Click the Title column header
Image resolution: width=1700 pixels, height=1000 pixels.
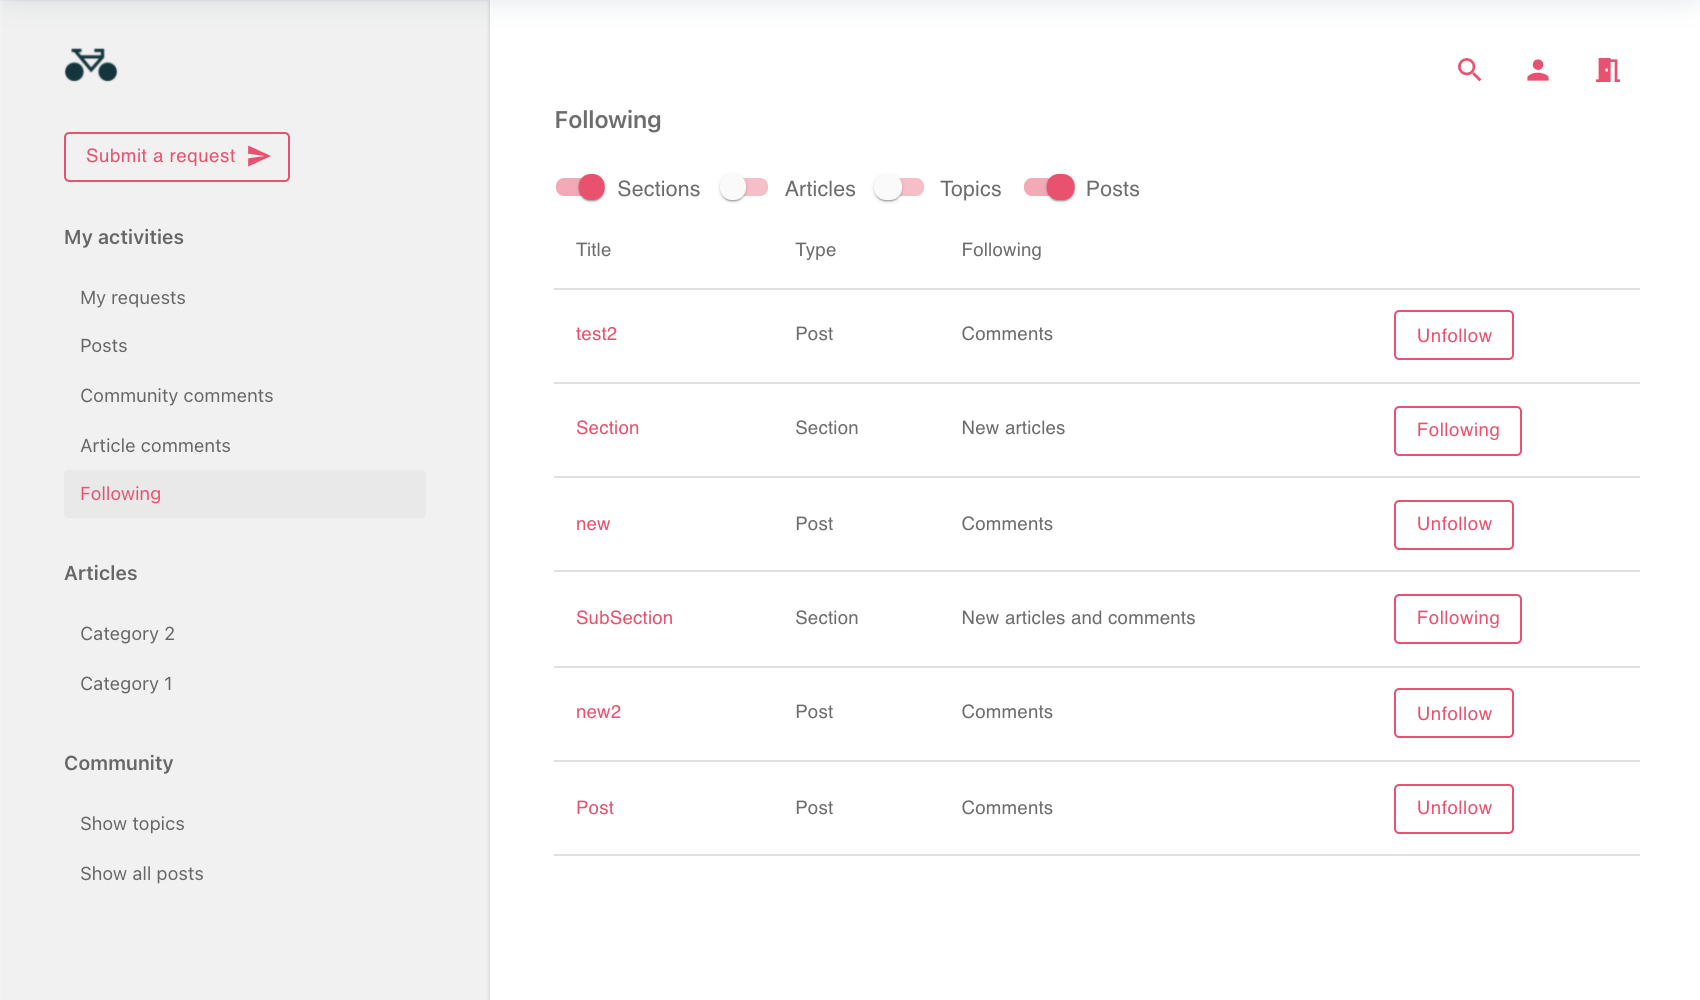point(593,250)
